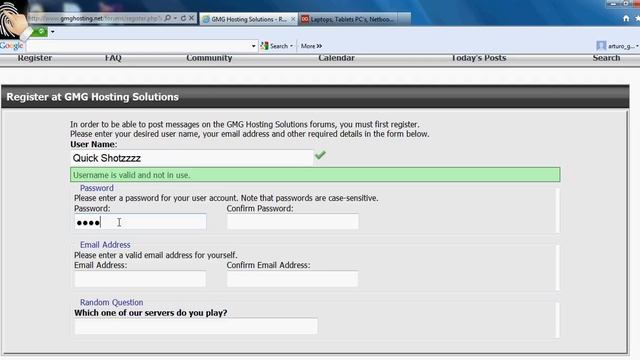Screen dimensions: 640x360
Task: Open the Google toolbar search box dropdown
Action: (253, 46)
